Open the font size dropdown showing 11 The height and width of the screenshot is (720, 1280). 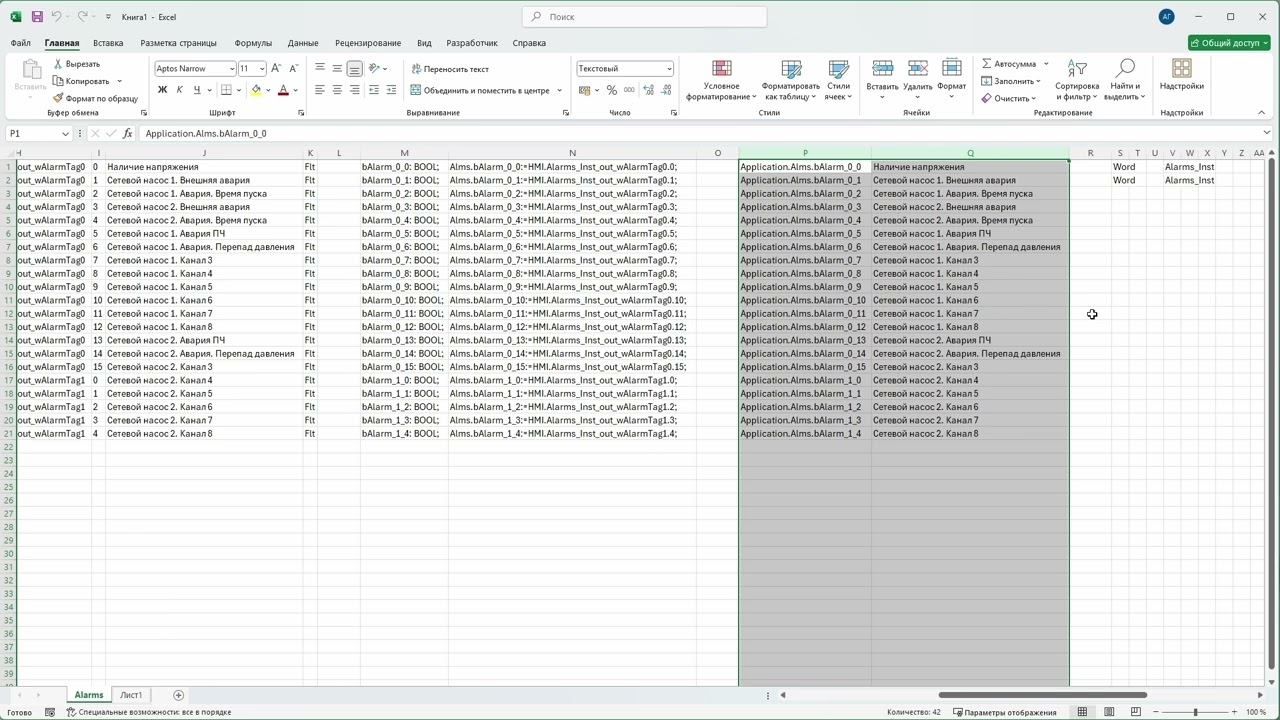262,69
